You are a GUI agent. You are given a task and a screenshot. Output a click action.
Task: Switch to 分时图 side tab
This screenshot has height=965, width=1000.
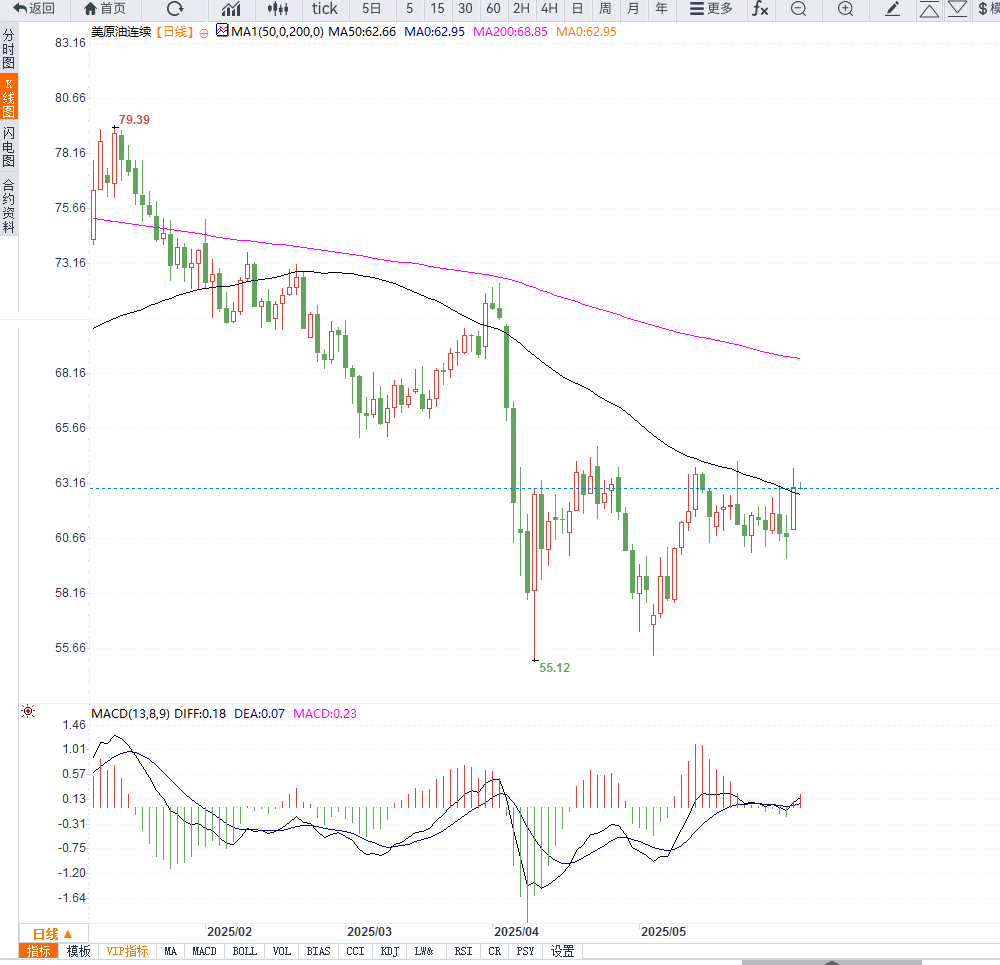pos(9,48)
